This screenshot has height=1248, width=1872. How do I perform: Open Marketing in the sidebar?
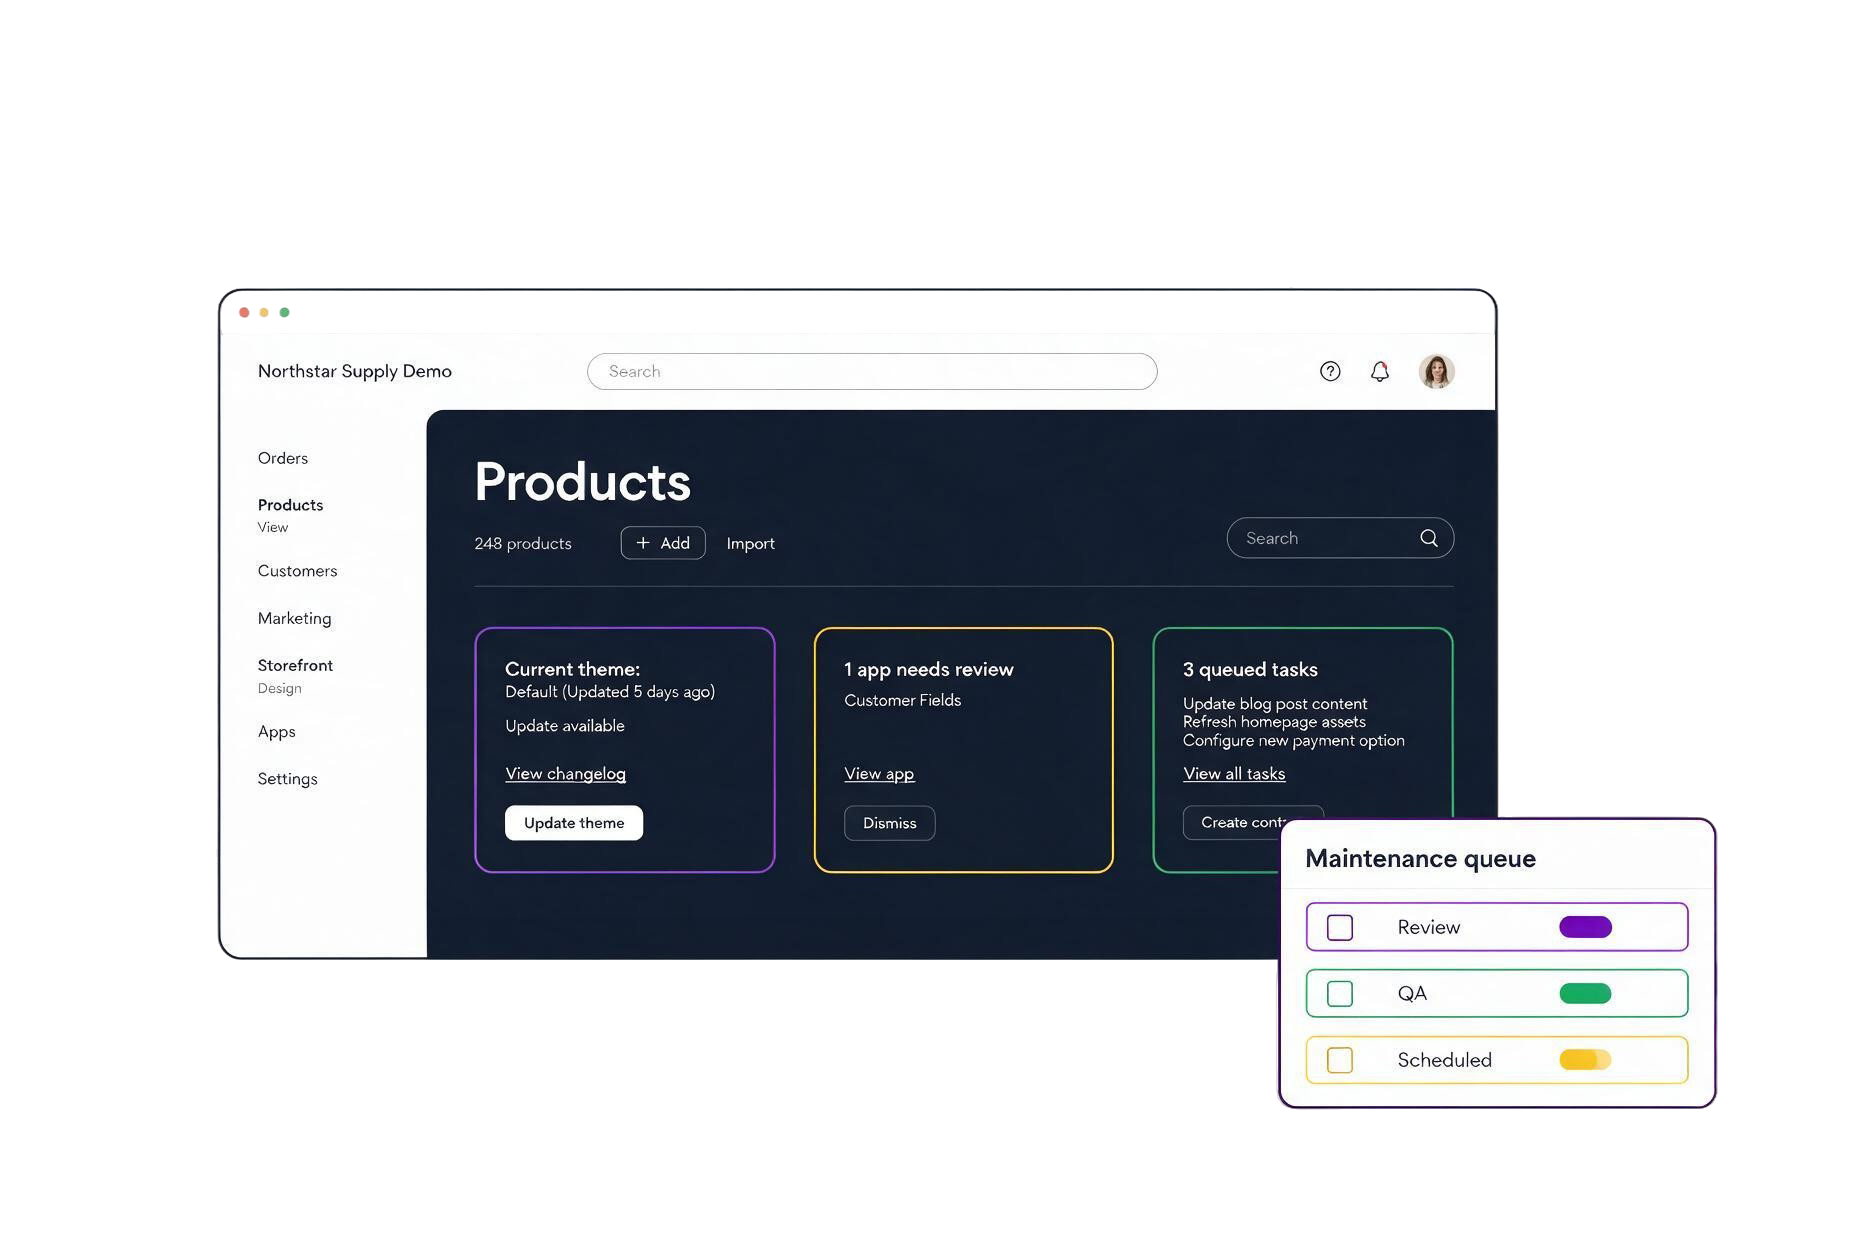(x=294, y=618)
